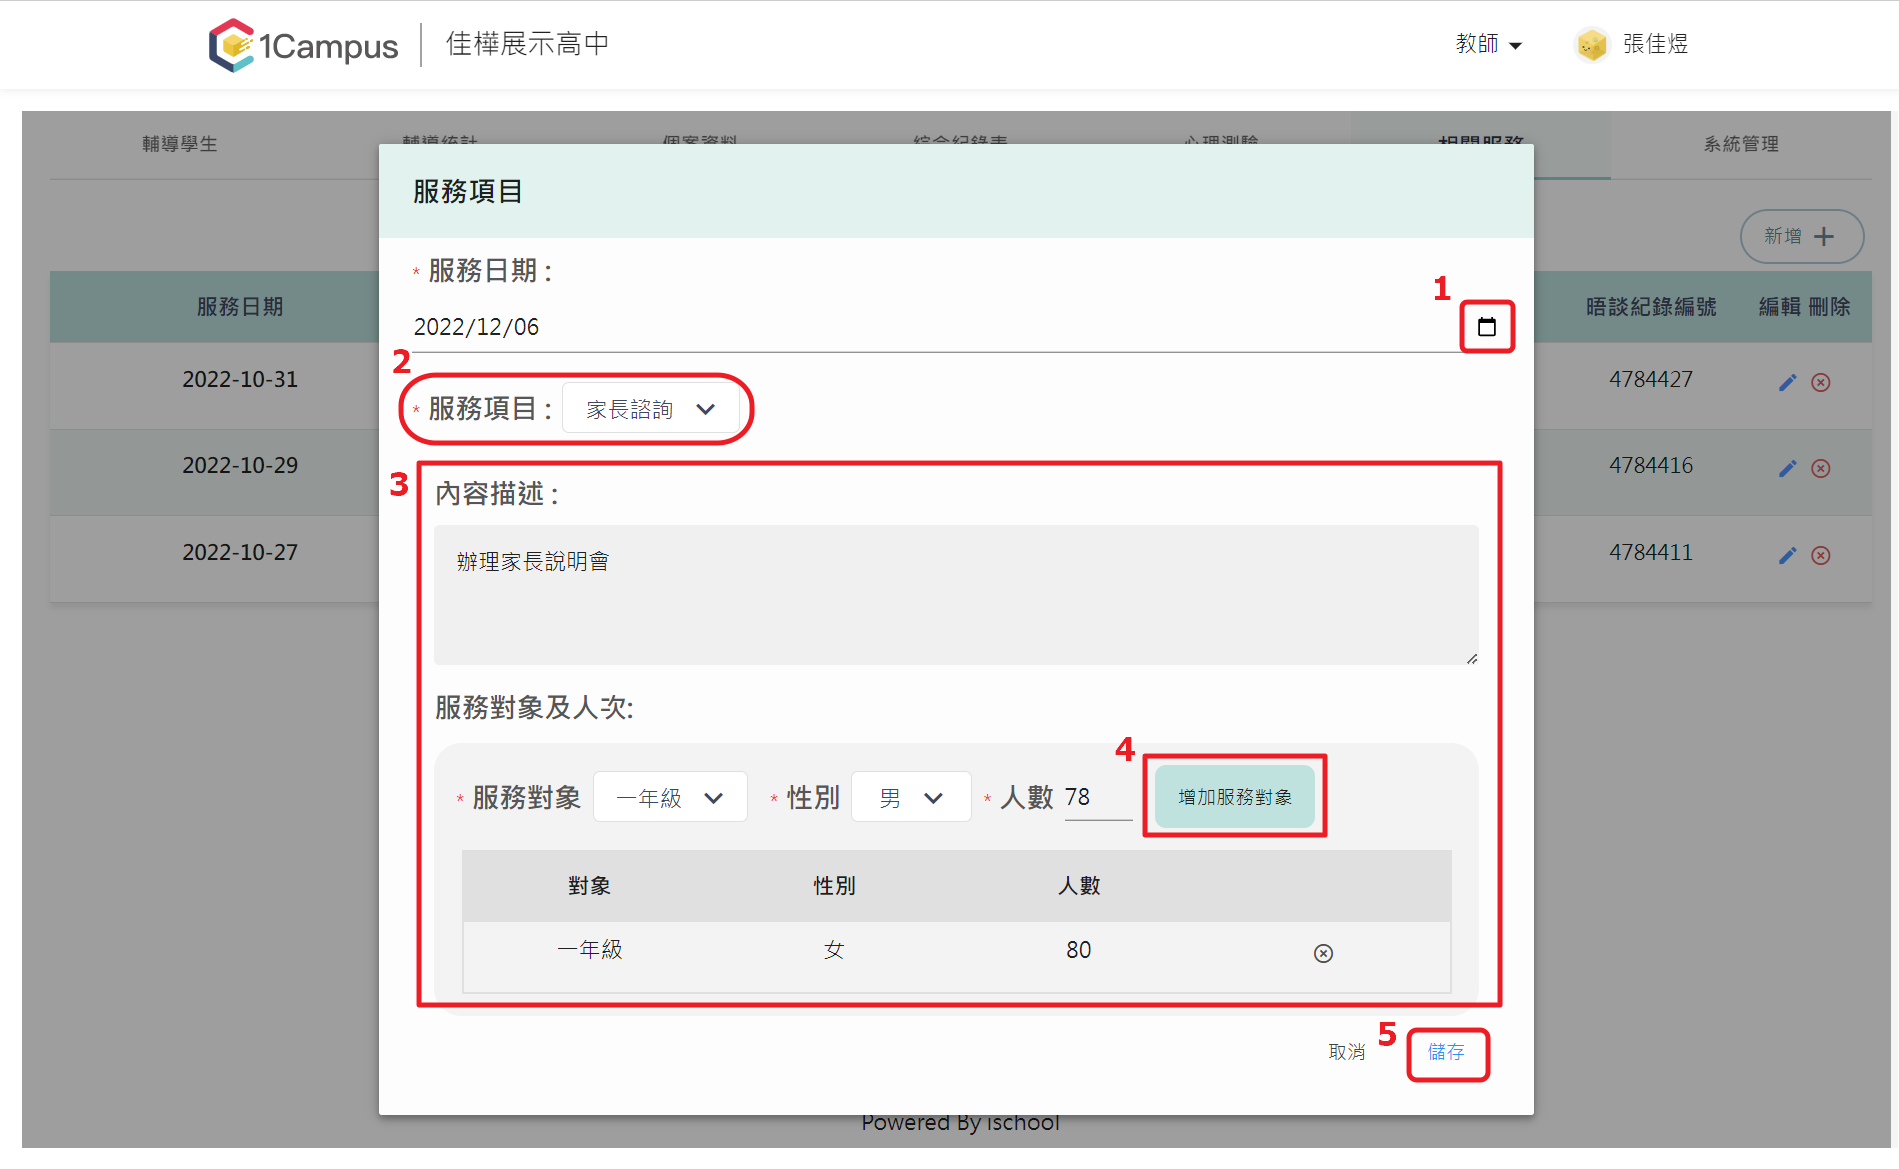This screenshot has height=1169, width=1899.
Task: Delete the 2022-10-31 record
Action: (x=1821, y=382)
